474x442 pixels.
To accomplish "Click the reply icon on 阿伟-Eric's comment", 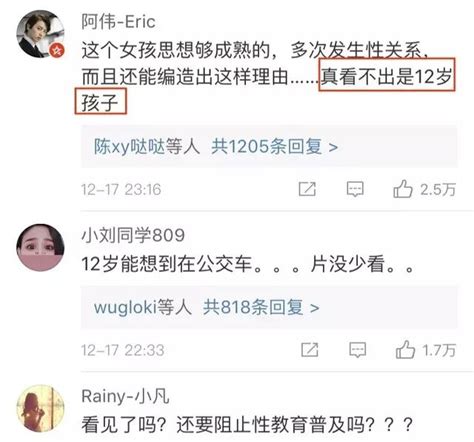I will point(355,189).
